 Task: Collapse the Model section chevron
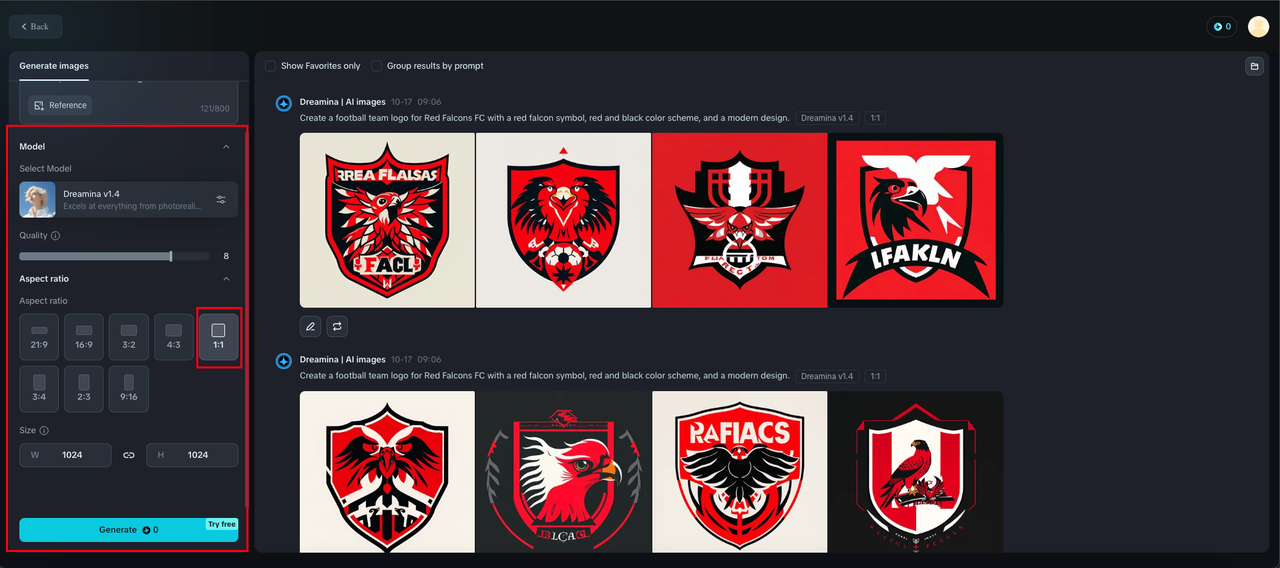226,147
